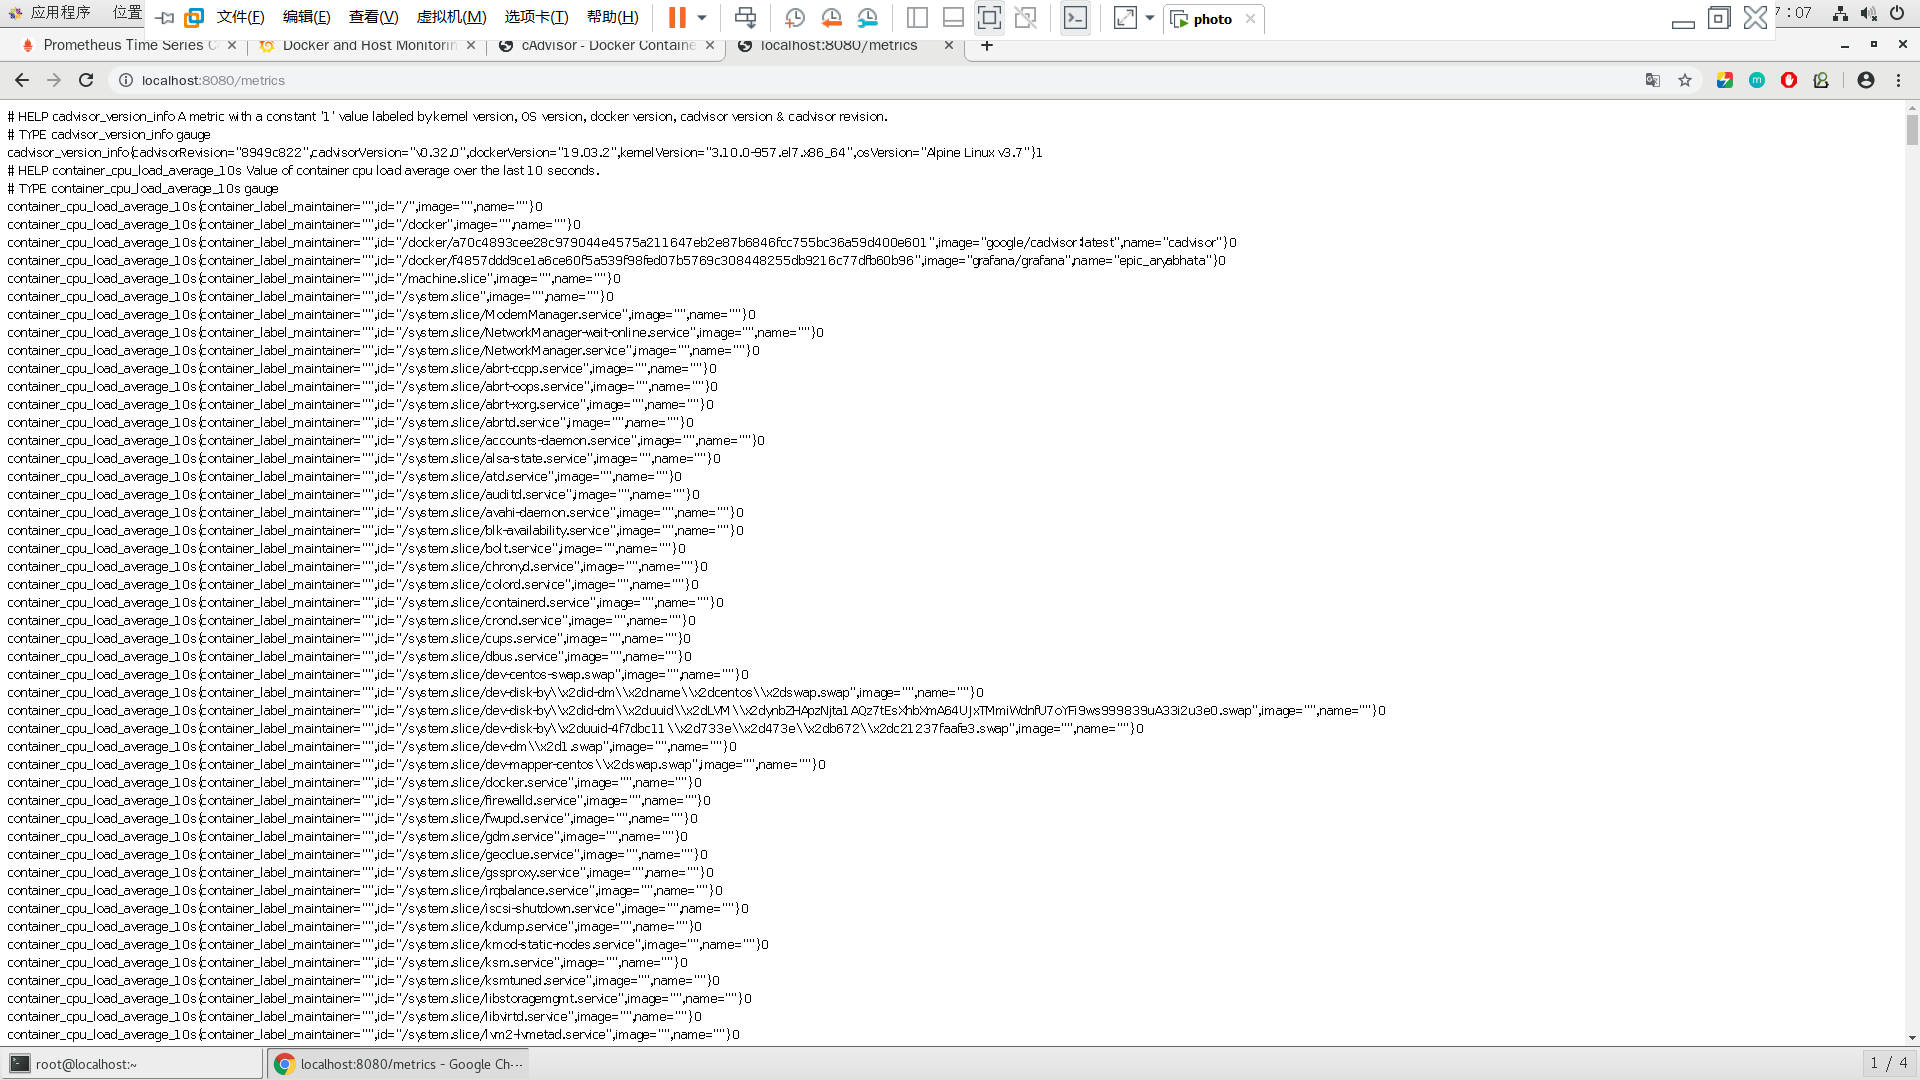Click the Chrome profile avatar icon
The height and width of the screenshot is (1080, 1920).
pyautogui.click(x=1866, y=80)
